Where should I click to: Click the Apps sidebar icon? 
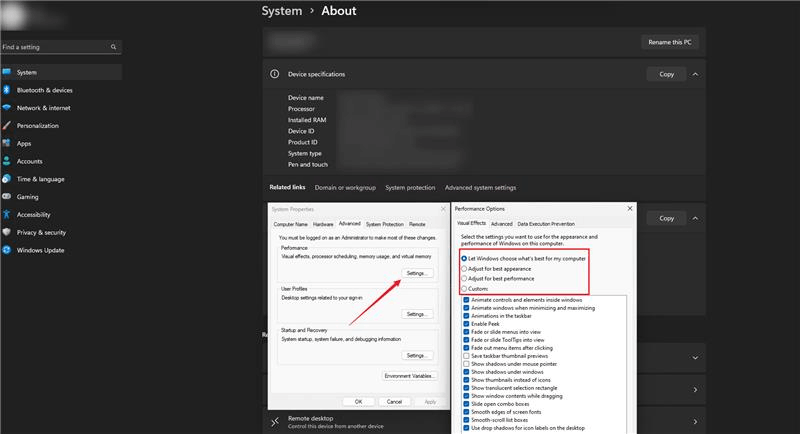click(7, 143)
